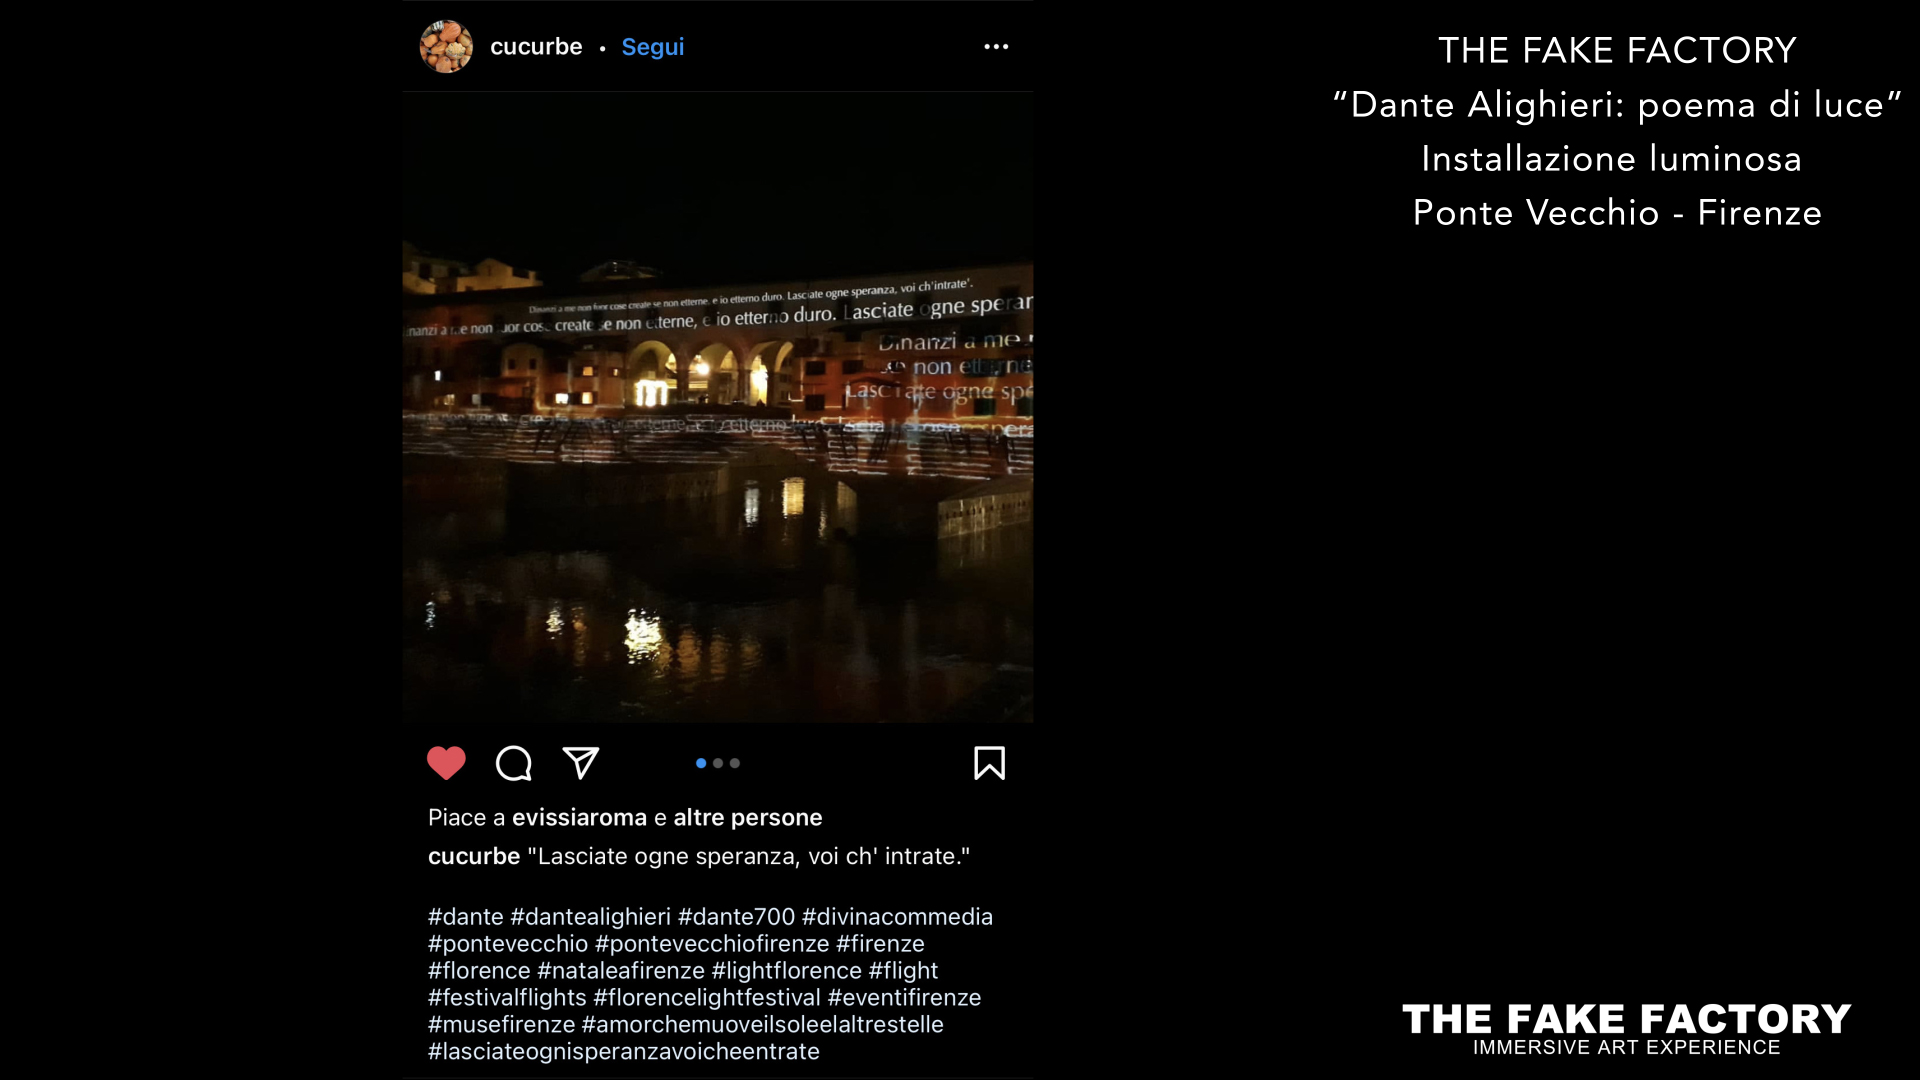View the likes list via altre persone
The width and height of the screenshot is (1920, 1080).
748,817
